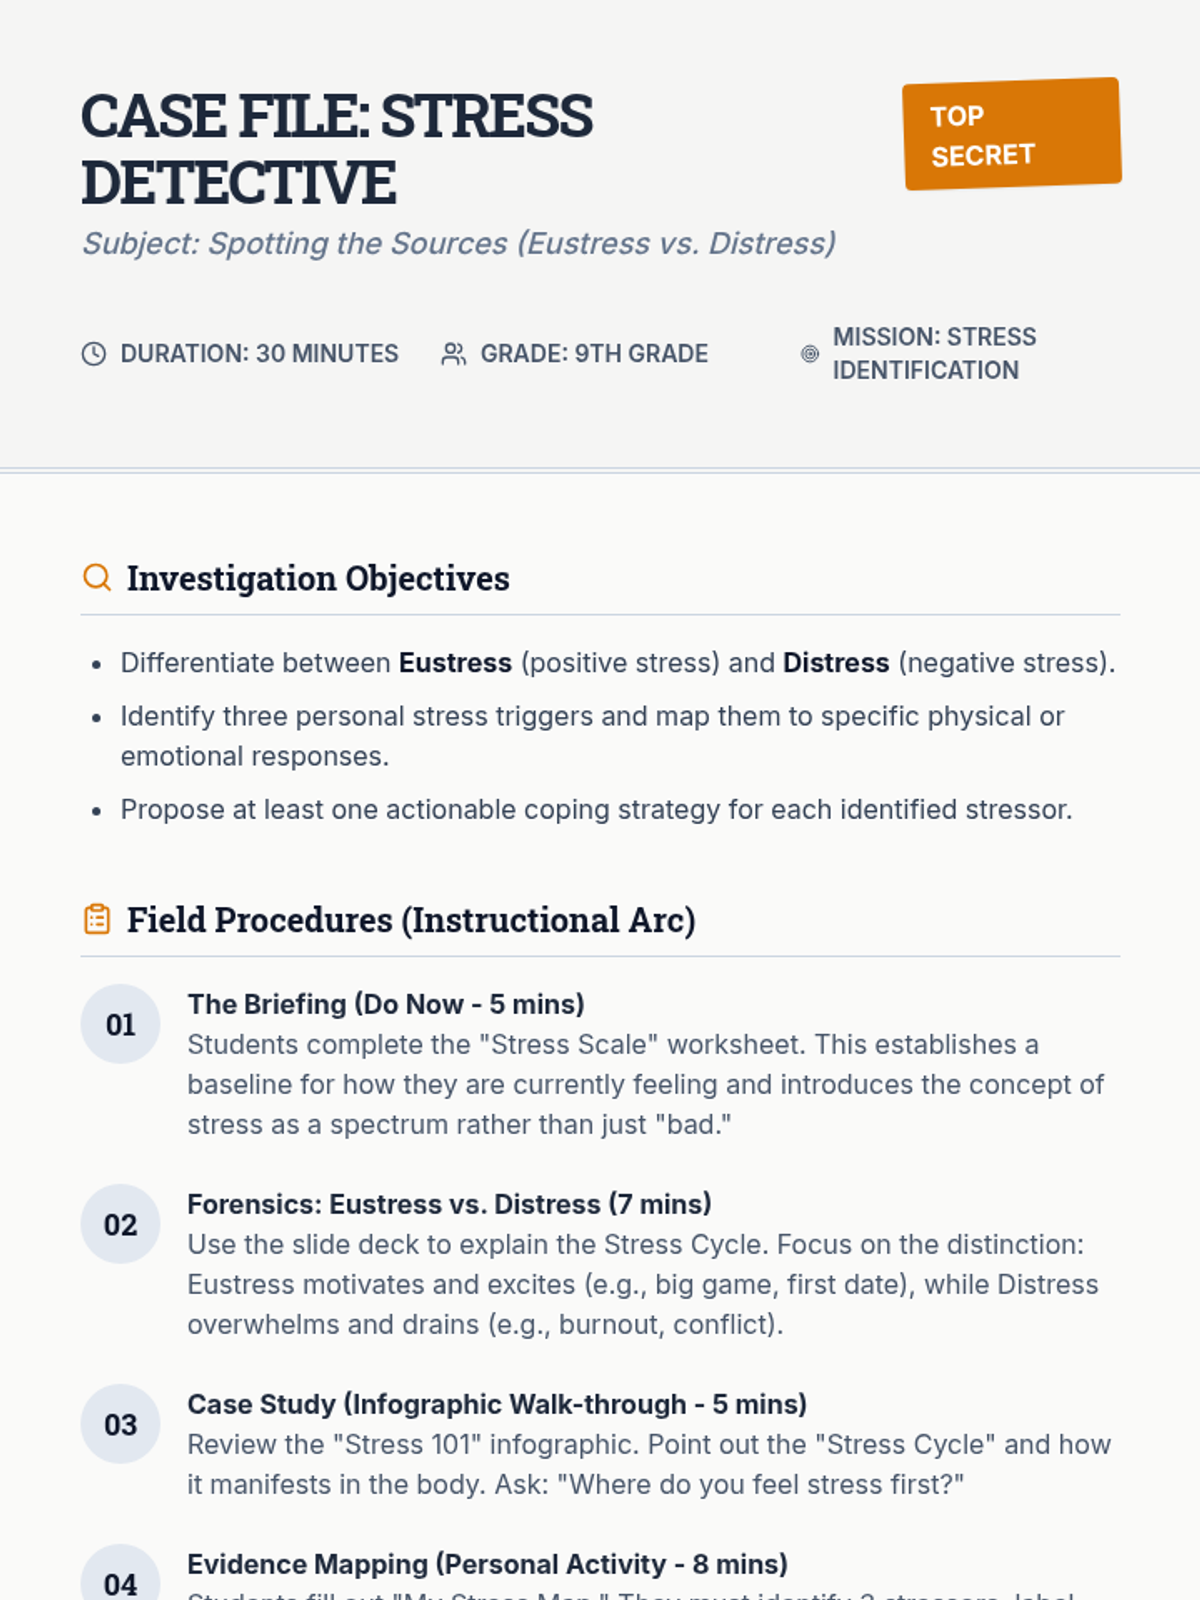Click the Case File: Stress Detective title
This screenshot has height=1600, width=1200.
pos(337,149)
